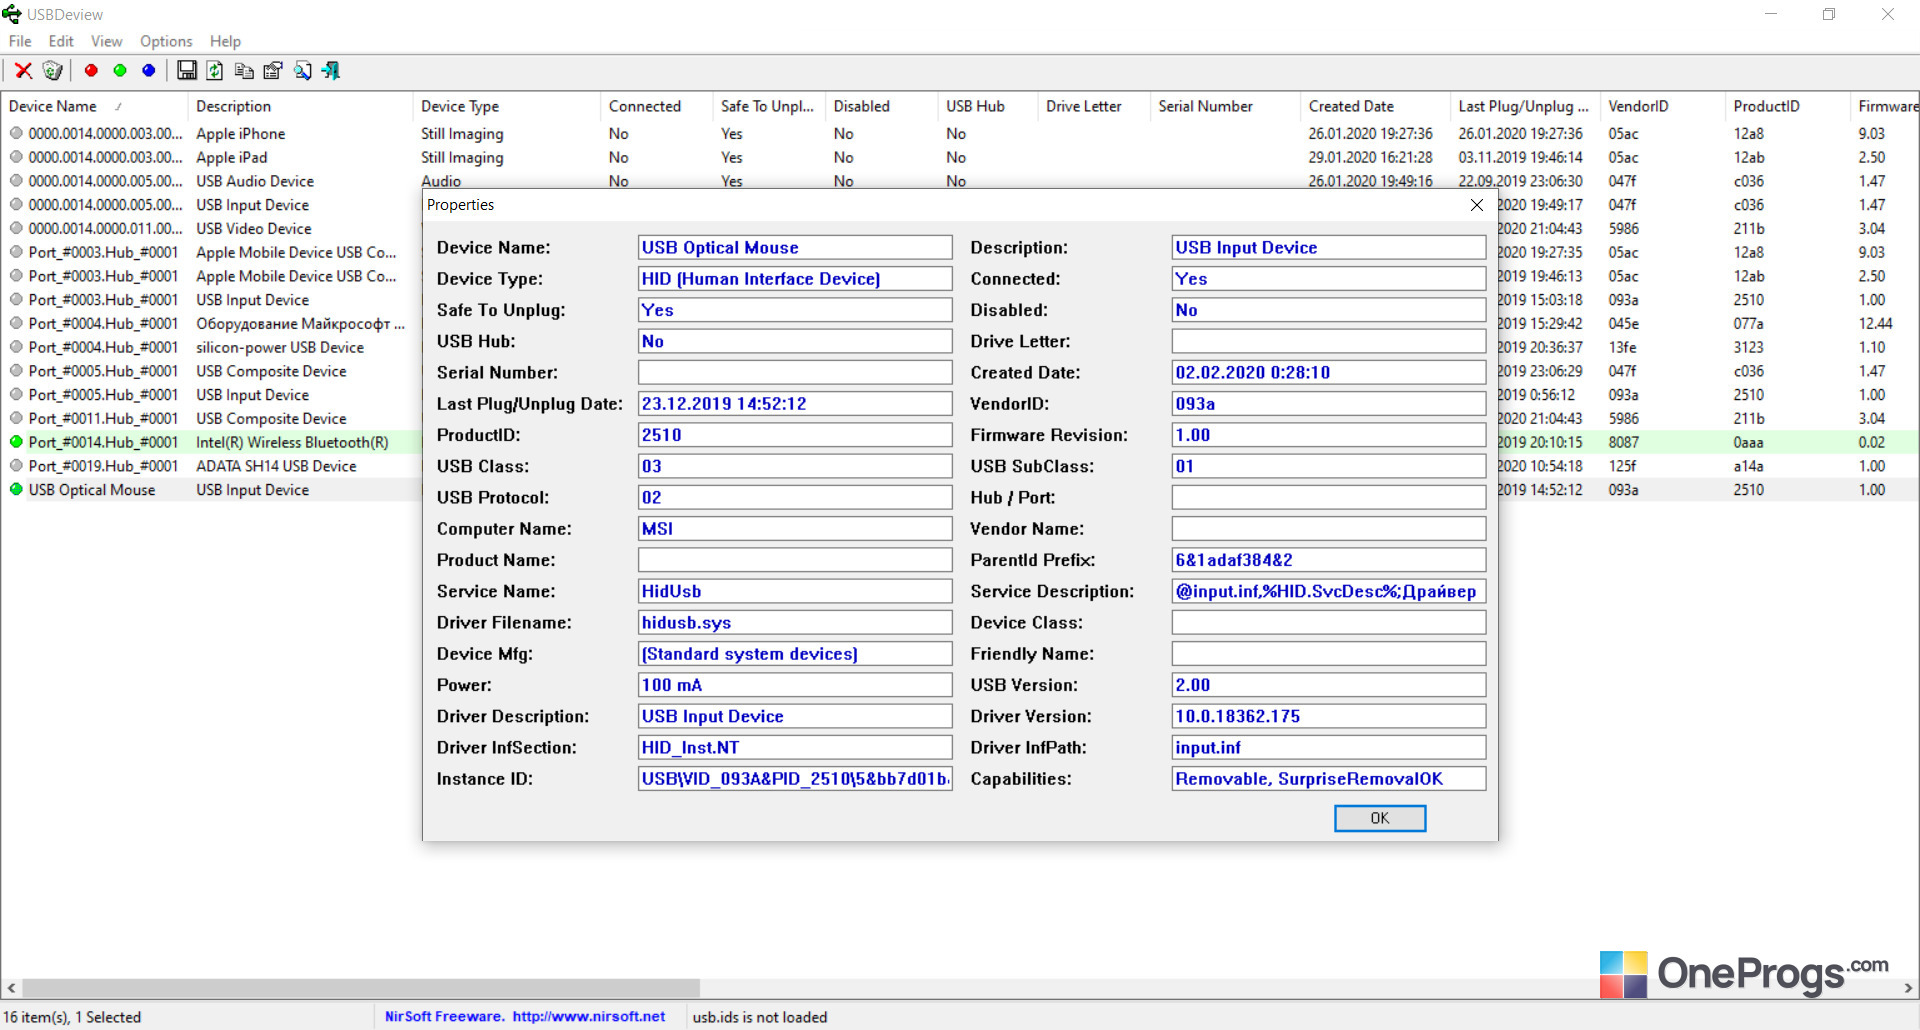Image resolution: width=1920 pixels, height=1030 pixels.
Task: Sort by the VendorID column header
Action: 1662,106
